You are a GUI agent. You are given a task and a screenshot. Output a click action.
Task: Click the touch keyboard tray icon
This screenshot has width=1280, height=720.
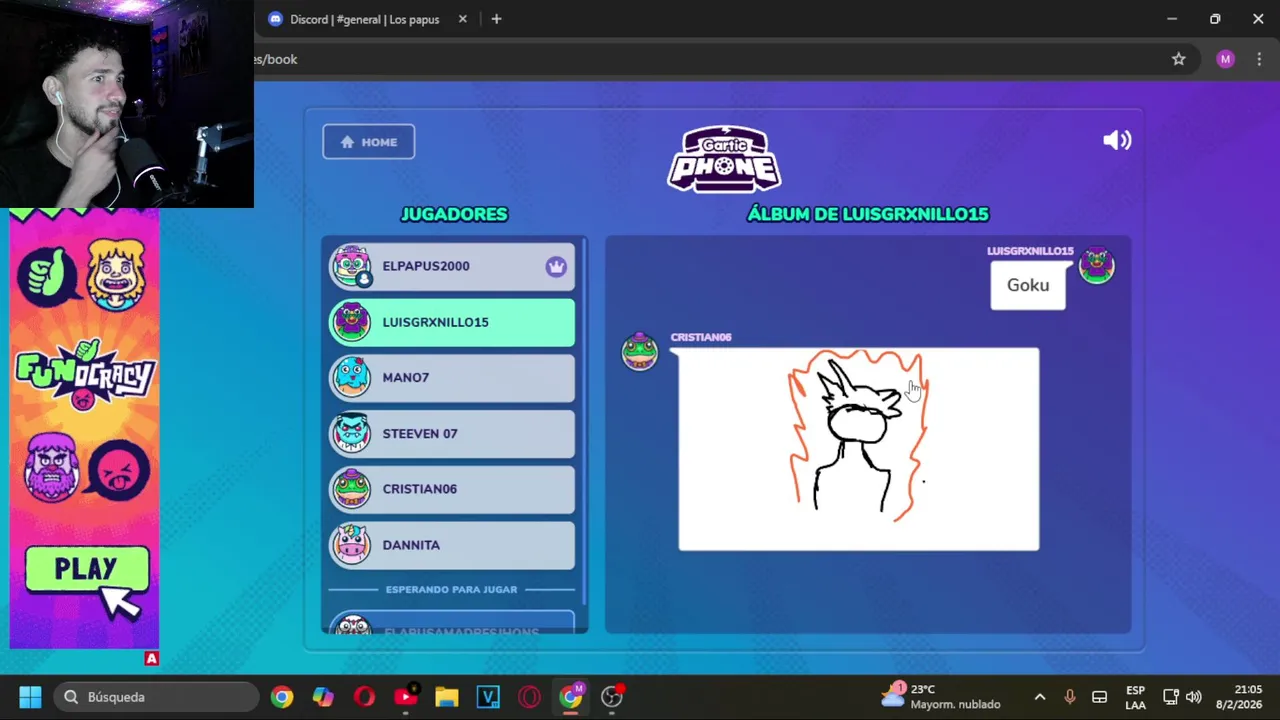(1099, 697)
